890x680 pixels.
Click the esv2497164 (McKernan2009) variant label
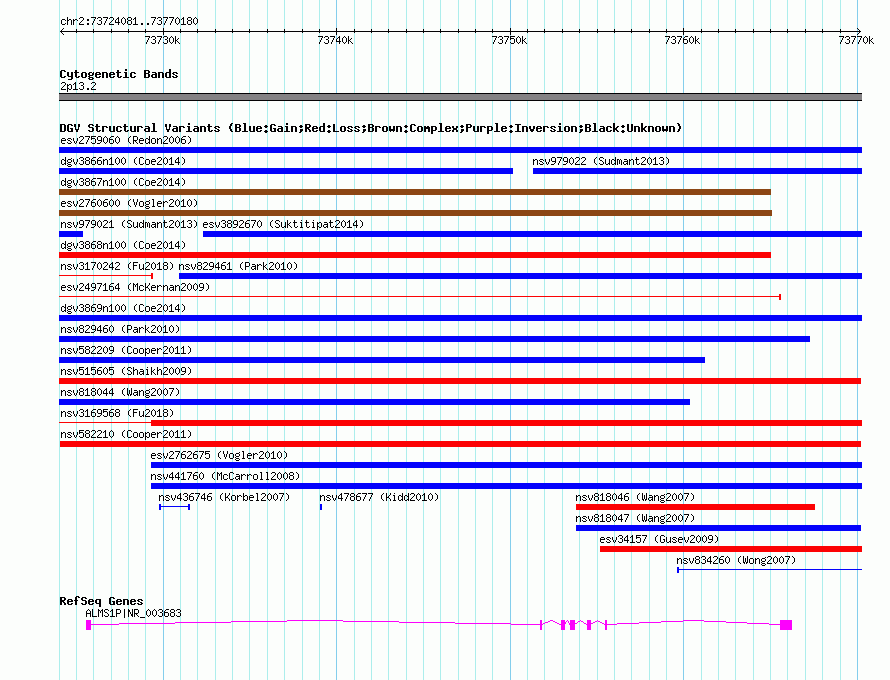tap(135, 287)
